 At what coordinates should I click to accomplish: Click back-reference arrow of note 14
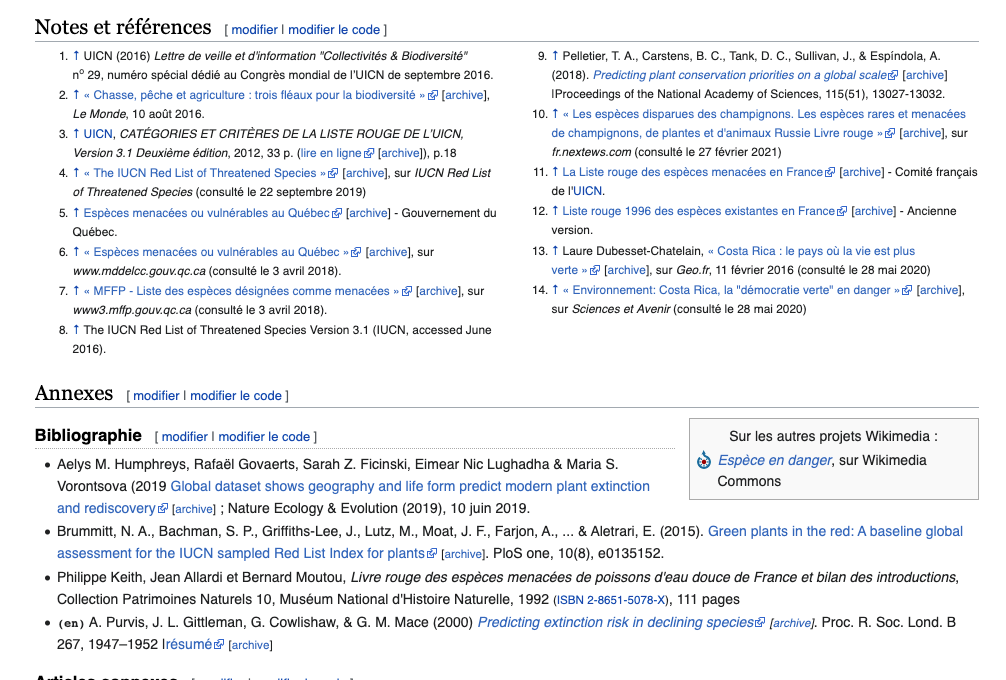tap(556, 290)
